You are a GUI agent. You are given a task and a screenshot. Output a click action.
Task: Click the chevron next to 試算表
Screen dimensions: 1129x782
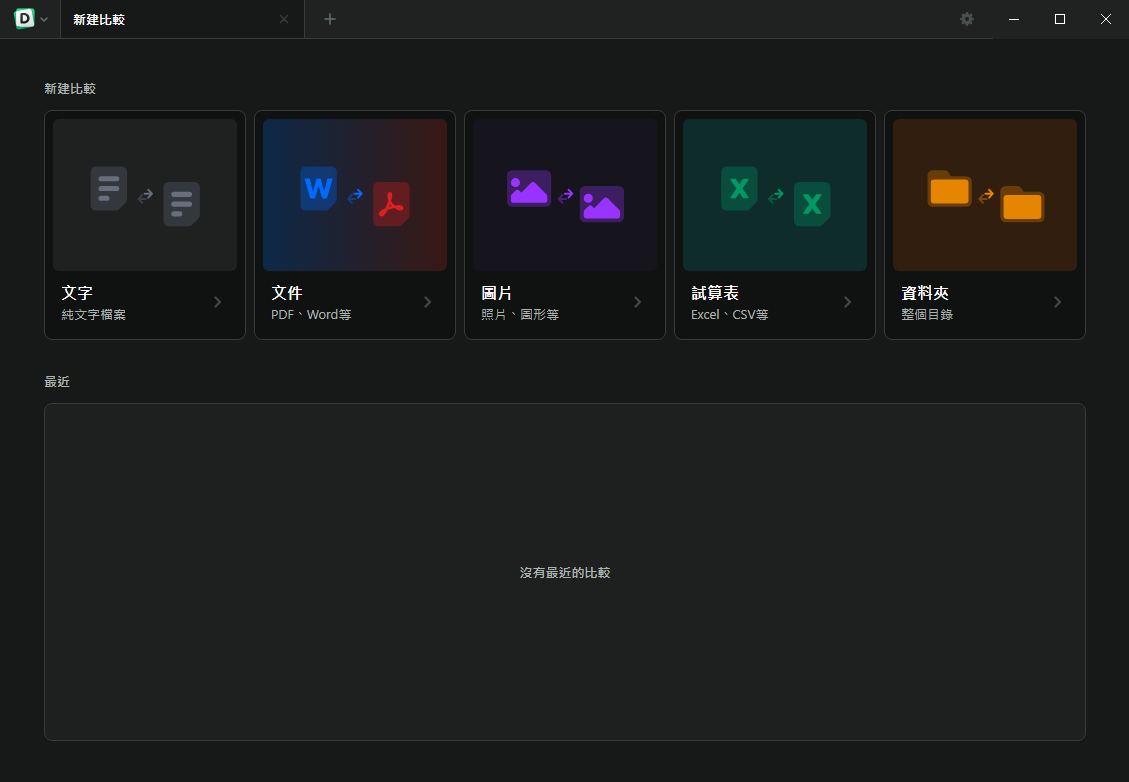(x=848, y=302)
